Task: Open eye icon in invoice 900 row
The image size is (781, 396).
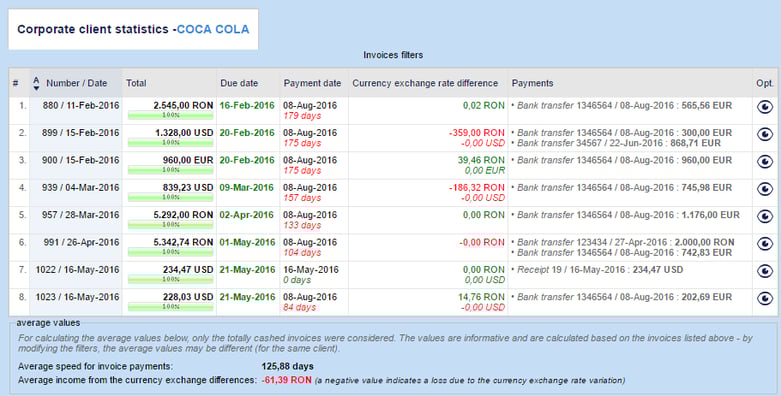Action: click(x=765, y=162)
